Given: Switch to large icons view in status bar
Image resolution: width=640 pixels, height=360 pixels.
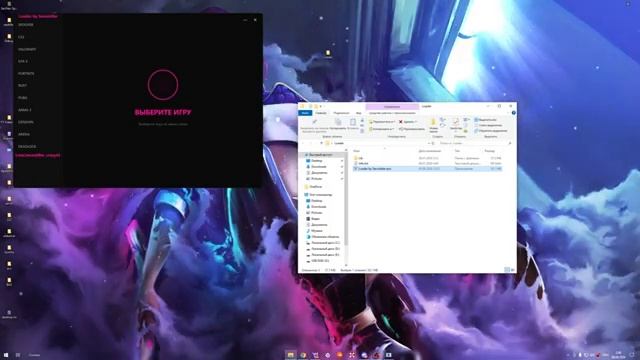Looking at the screenshot, I should (x=512, y=270).
